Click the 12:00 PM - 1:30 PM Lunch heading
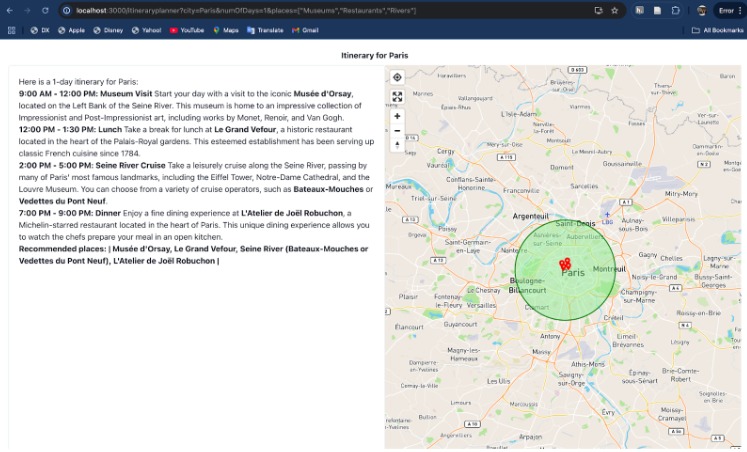The width and height of the screenshot is (747, 452). pos(70,130)
